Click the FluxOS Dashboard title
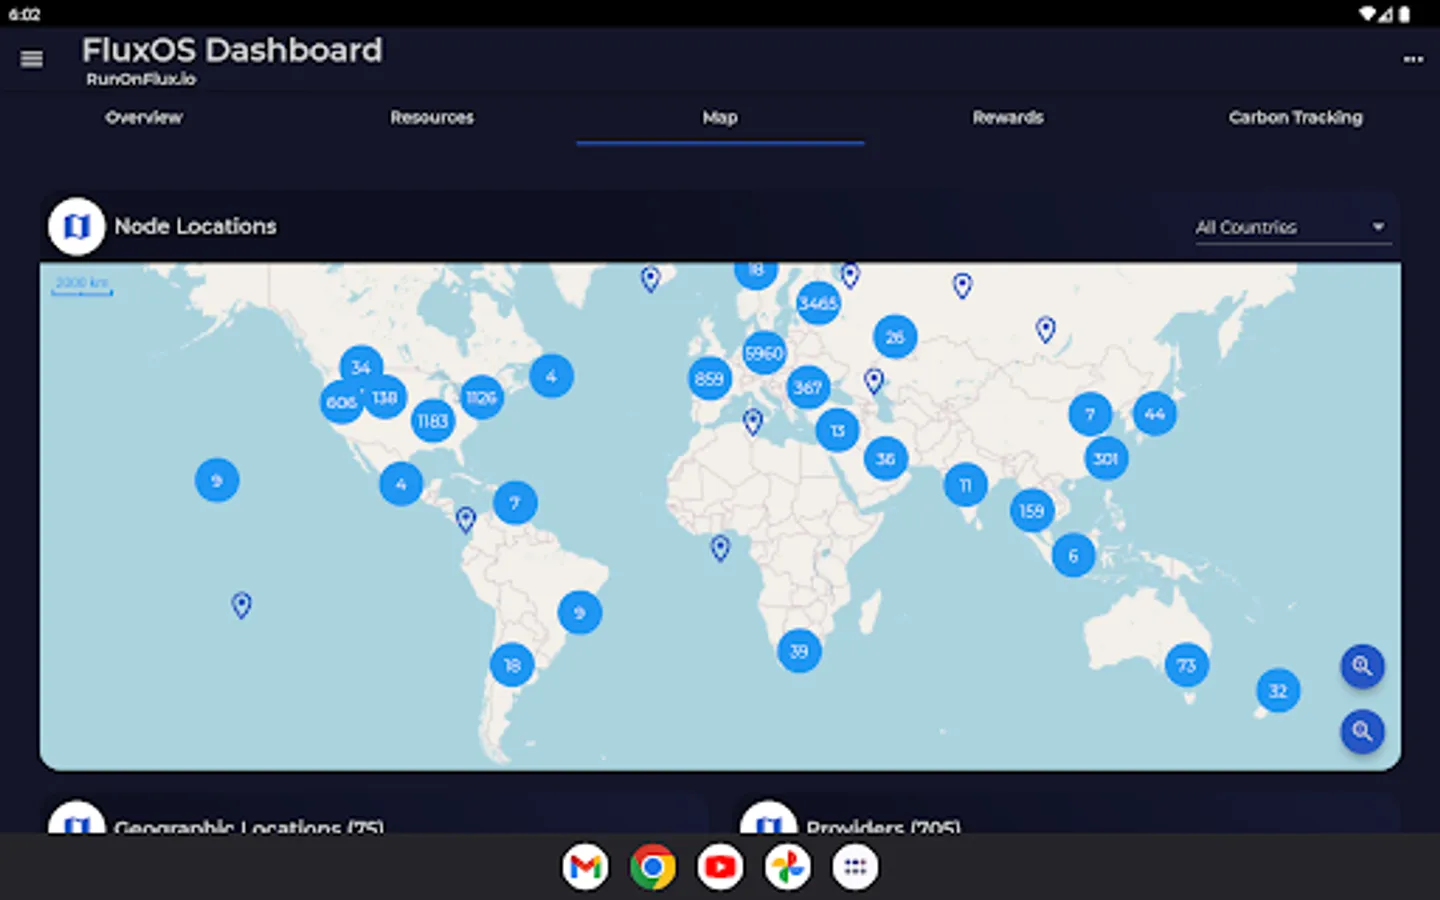The image size is (1440, 900). pyautogui.click(x=232, y=50)
